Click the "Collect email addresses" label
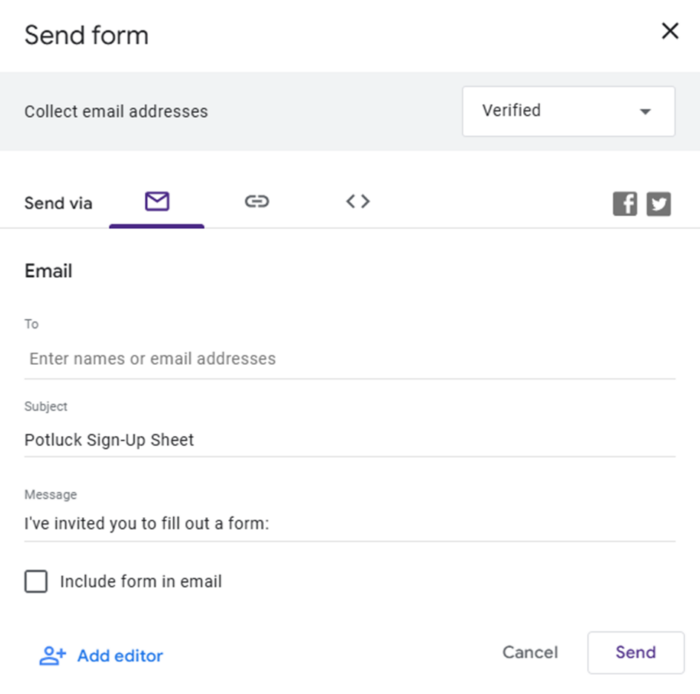Viewport: 700px width, 694px height. point(116,111)
